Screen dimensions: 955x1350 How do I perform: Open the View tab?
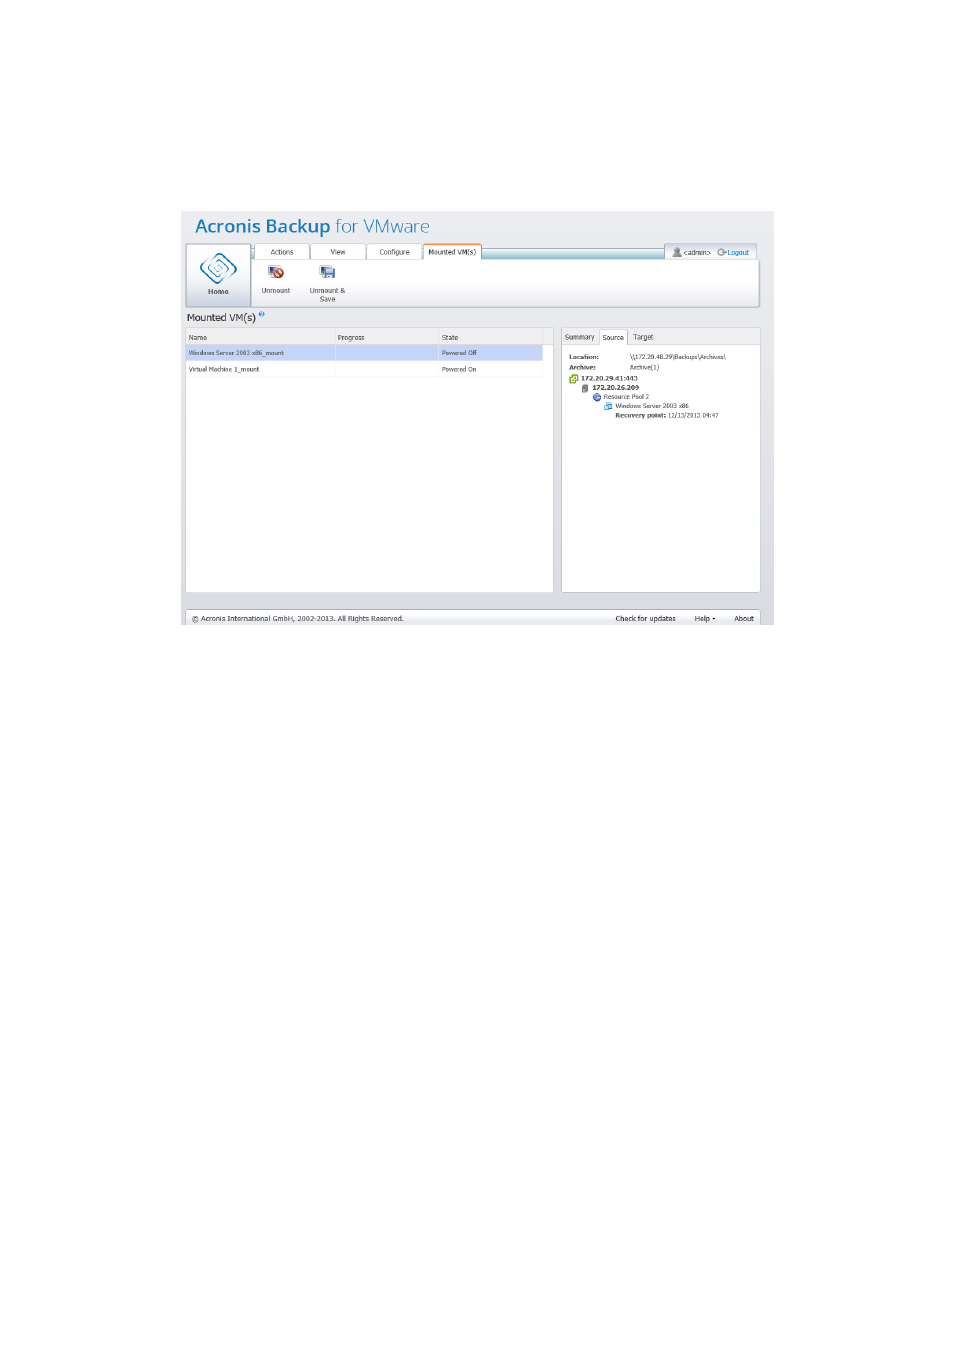(x=338, y=252)
